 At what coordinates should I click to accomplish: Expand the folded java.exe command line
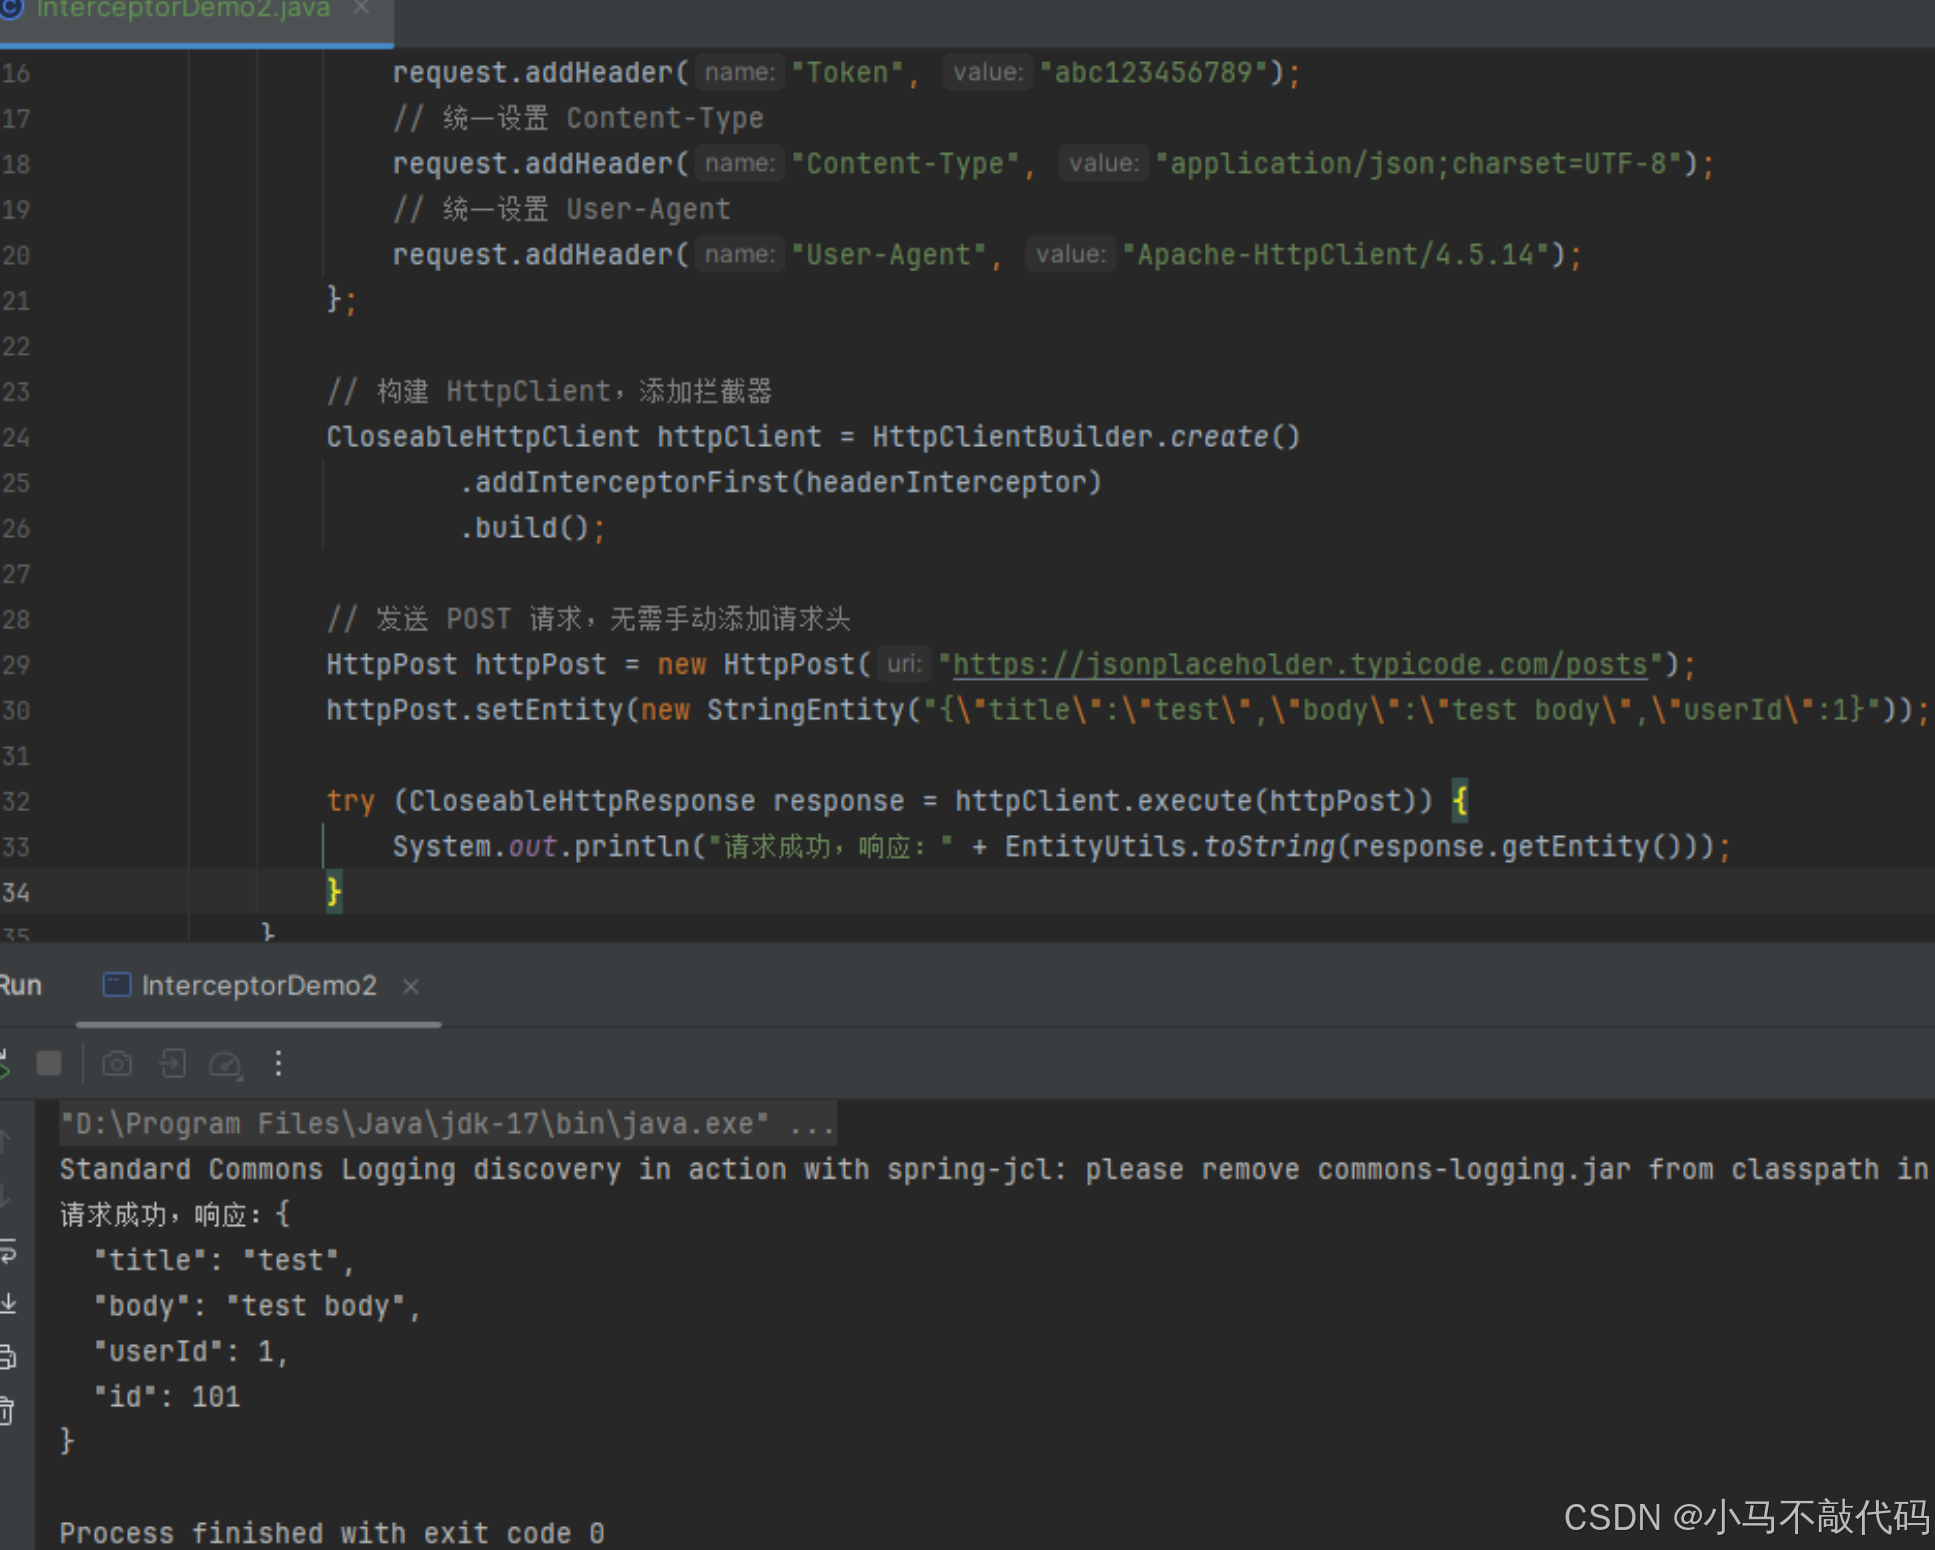(x=810, y=1124)
